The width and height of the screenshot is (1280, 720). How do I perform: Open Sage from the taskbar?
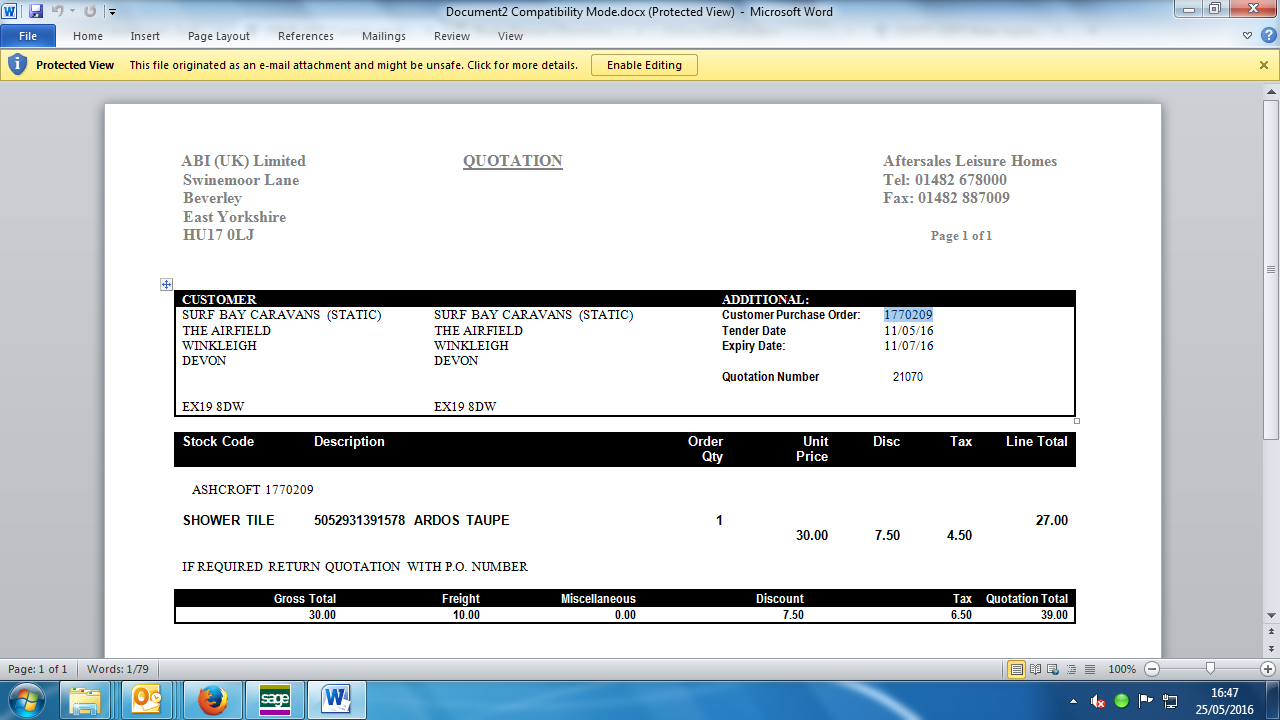click(275, 700)
